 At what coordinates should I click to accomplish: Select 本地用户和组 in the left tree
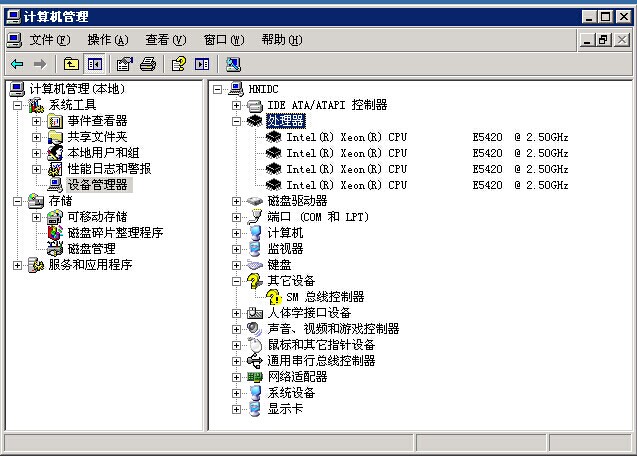[103, 153]
